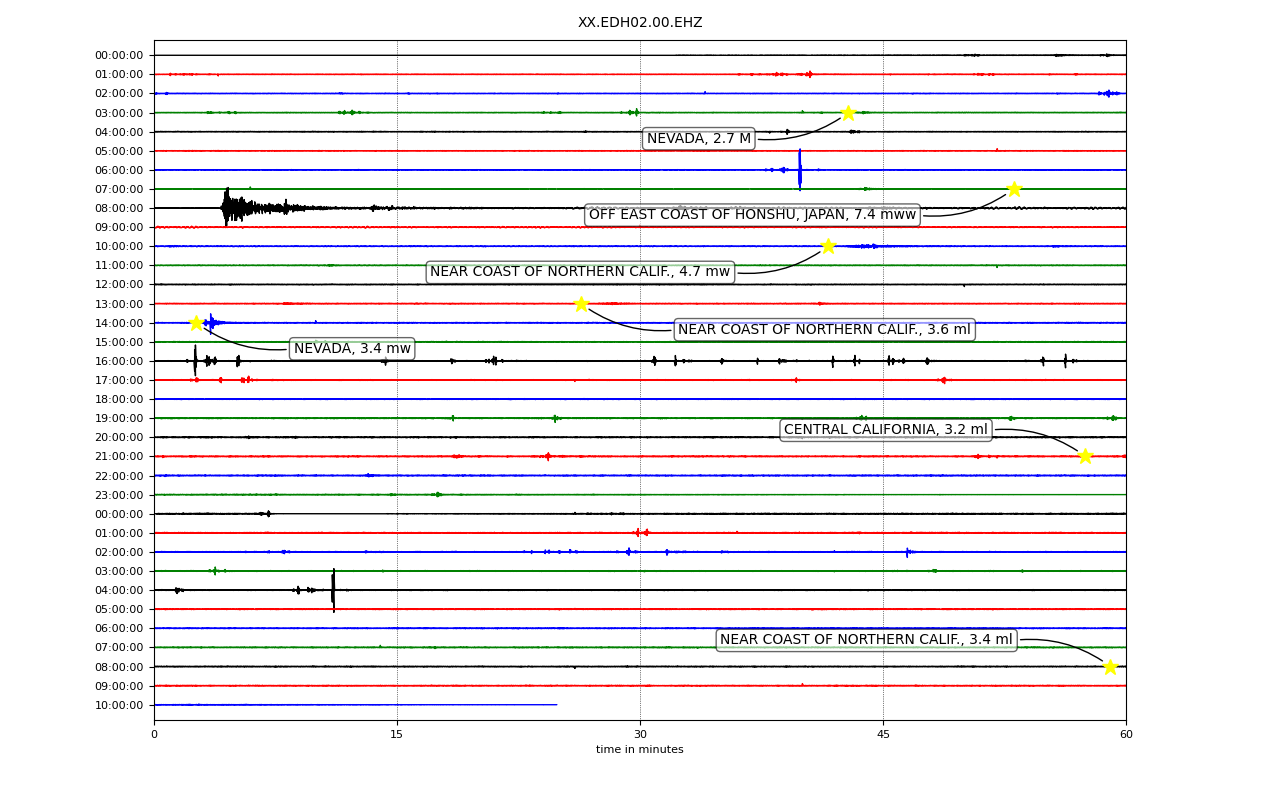Click the large black waveform burst on the 08:00:00 trace
This screenshot has height=800, width=1280.
(x=260, y=208)
